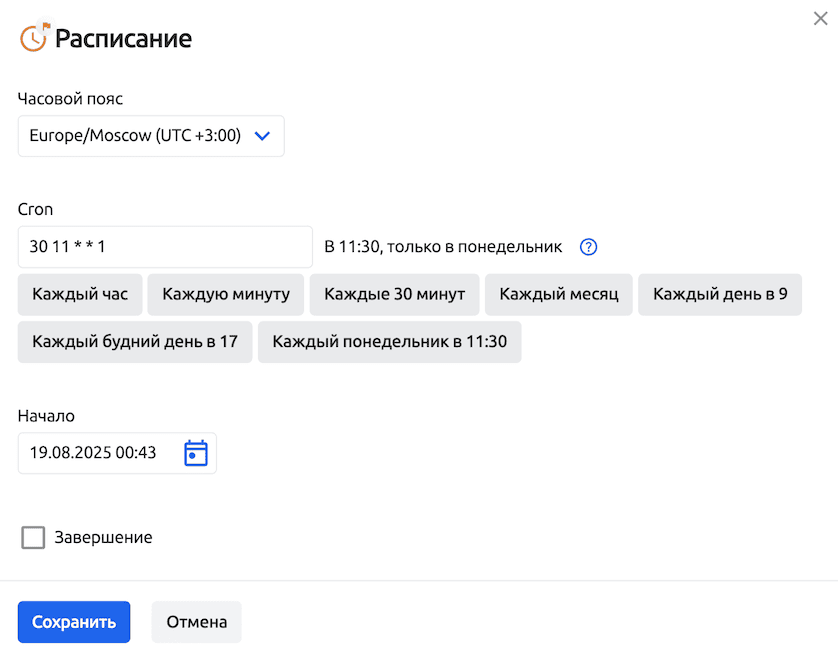Click the Расписание dialog heading
The height and width of the screenshot is (656, 838).
pos(123,39)
